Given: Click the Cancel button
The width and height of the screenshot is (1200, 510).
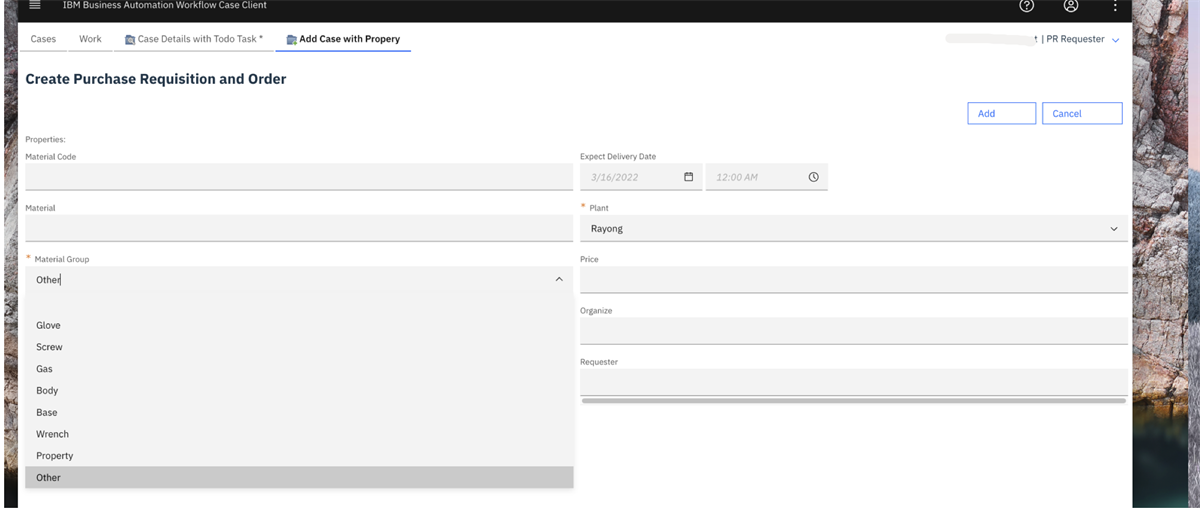Looking at the screenshot, I should [1081, 113].
